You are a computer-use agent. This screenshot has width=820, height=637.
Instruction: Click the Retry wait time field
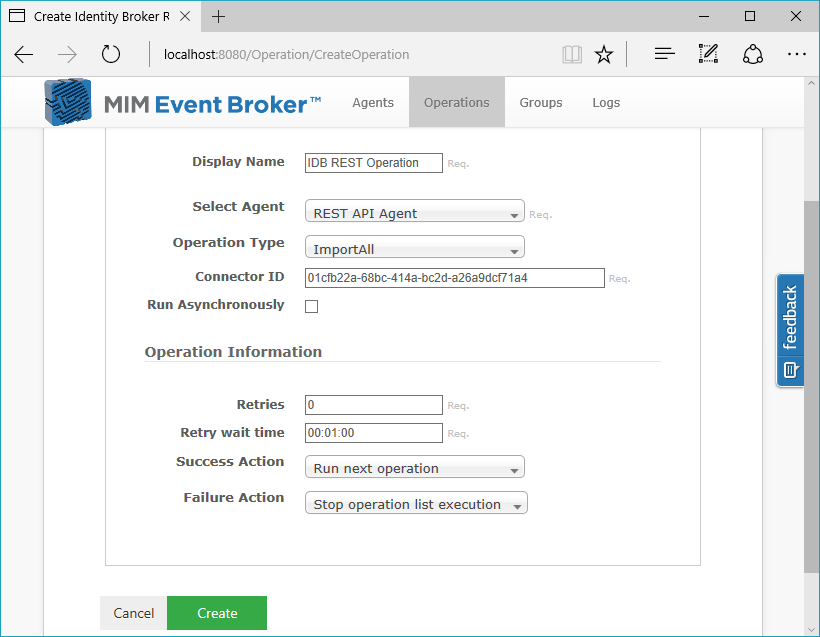pyautogui.click(x=374, y=433)
